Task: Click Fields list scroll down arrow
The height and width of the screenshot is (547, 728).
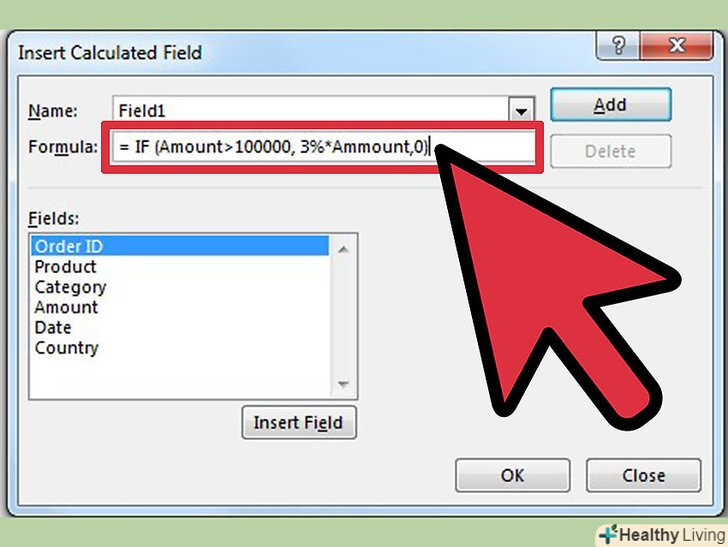Action: 343,384
